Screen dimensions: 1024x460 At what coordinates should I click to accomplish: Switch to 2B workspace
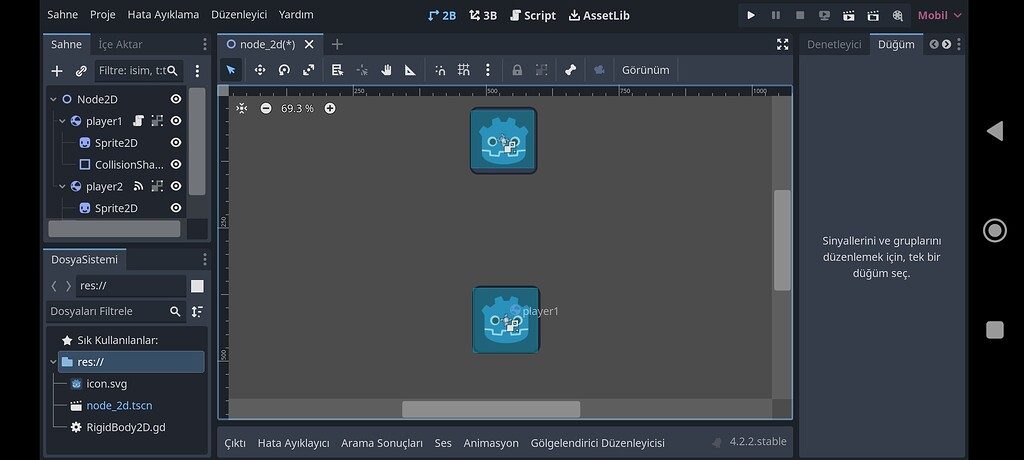(442, 15)
